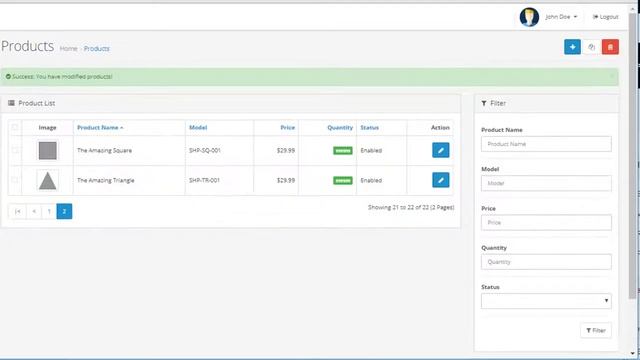Screen dimensions: 640x360
Task: Click the Filter button
Action: 596,330
